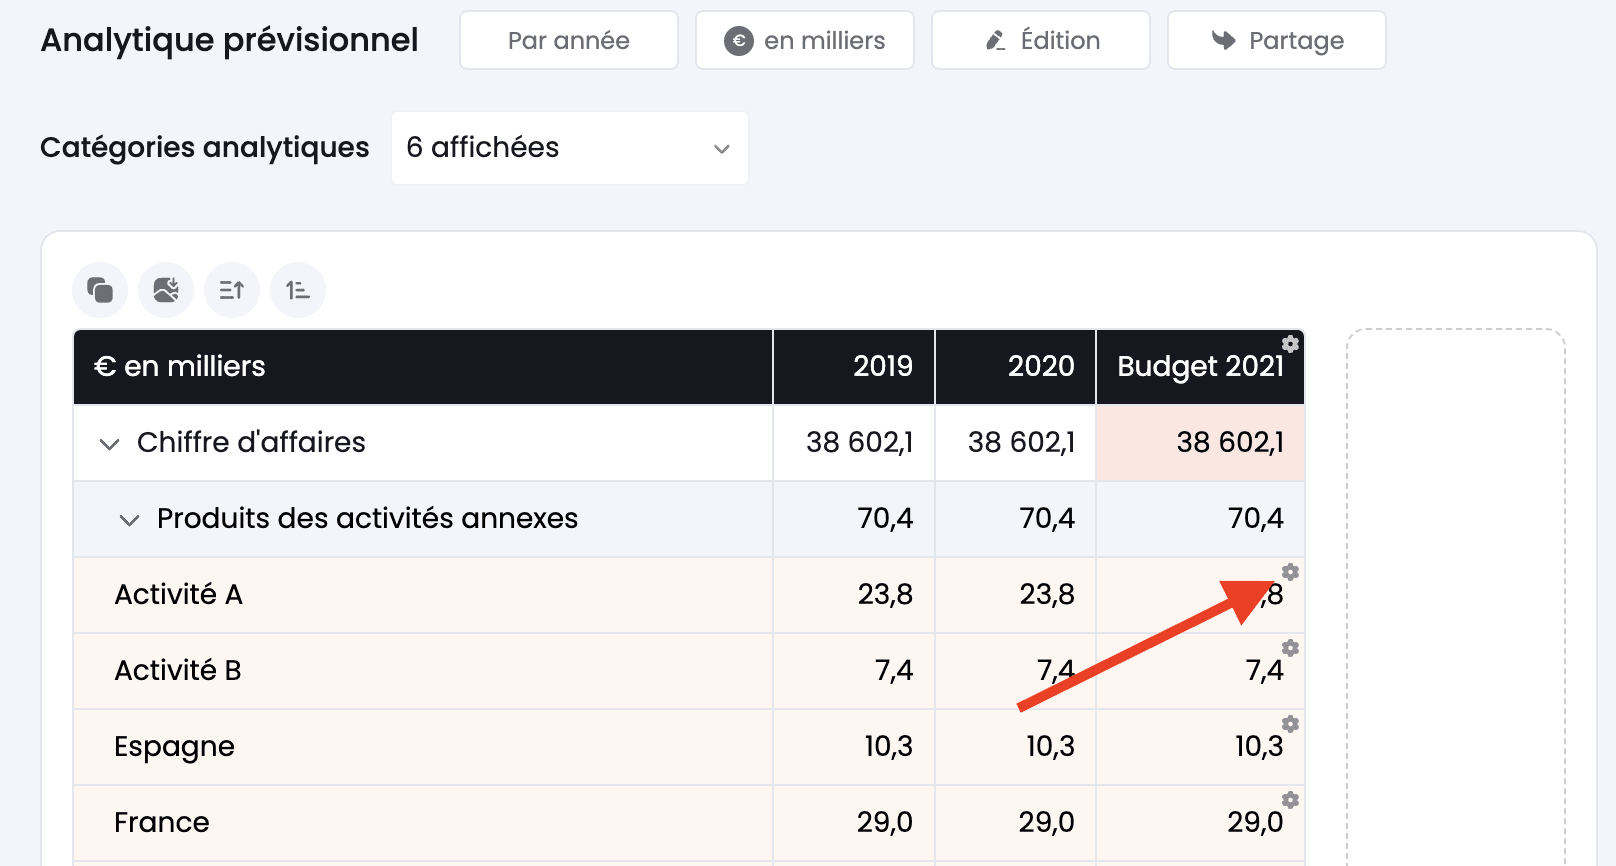Click the pencil icon in Édition button
This screenshot has width=1616, height=866.
click(x=995, y=41)
